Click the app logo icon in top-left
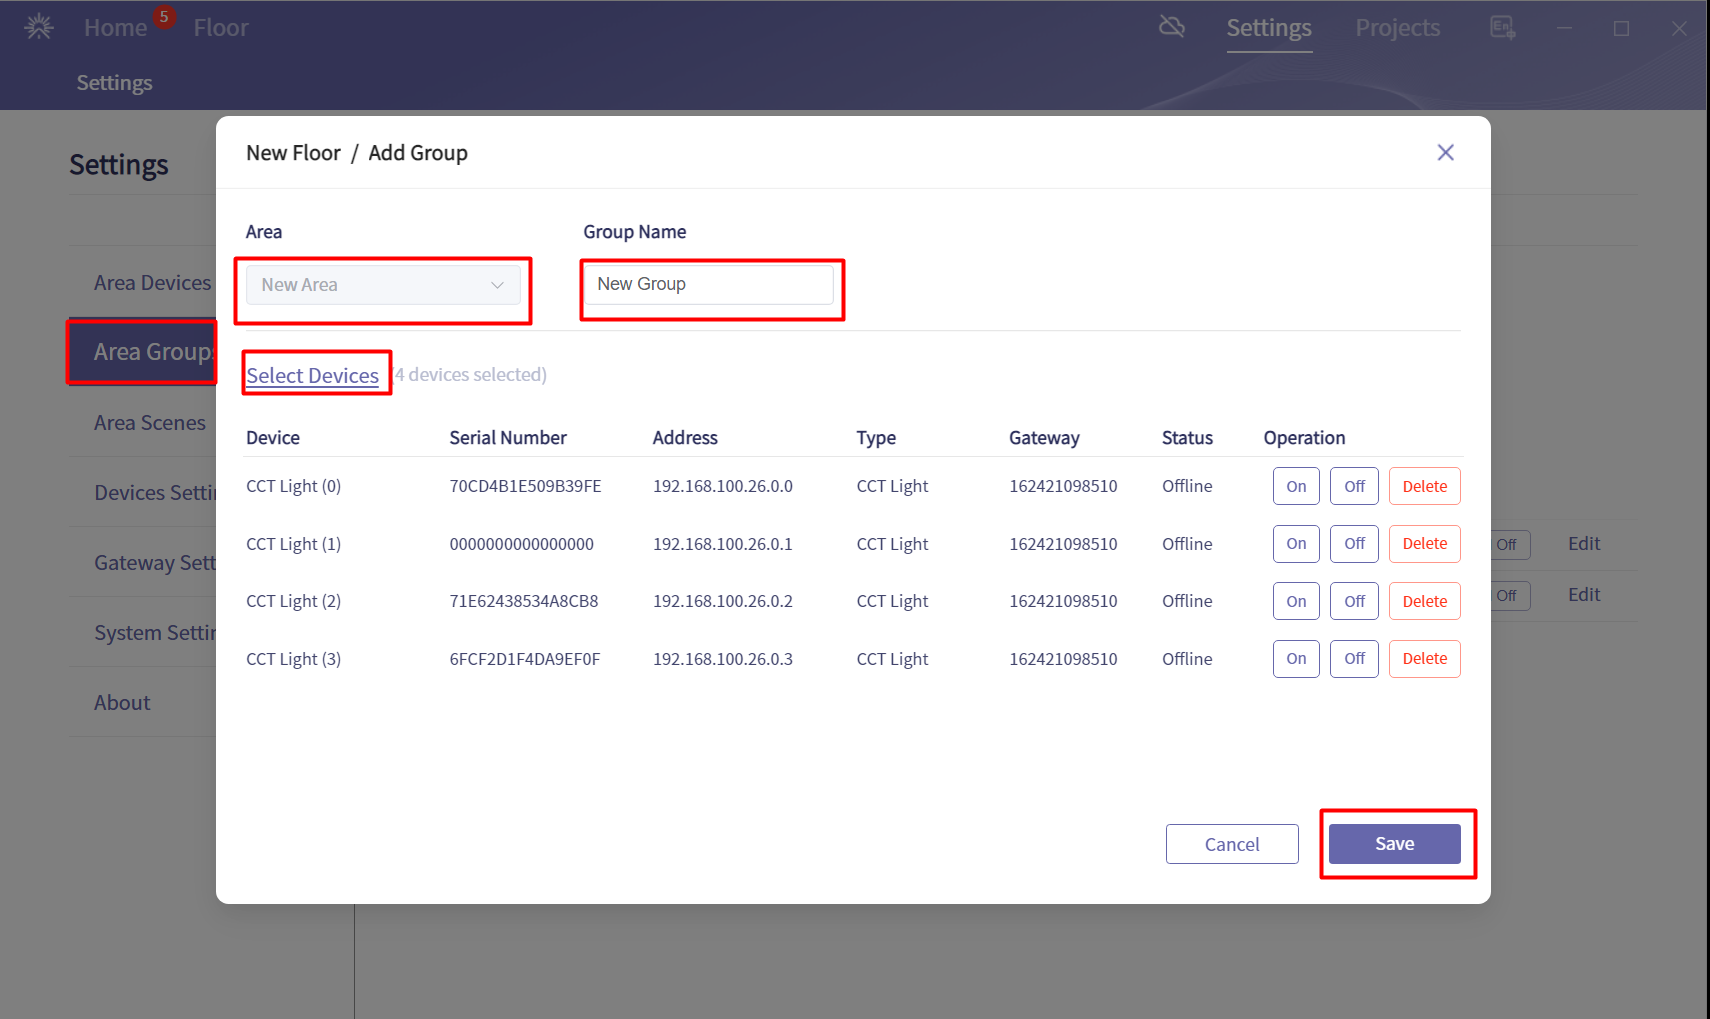Viewport: 1710px width, 1019px height. tap(39, 27)
